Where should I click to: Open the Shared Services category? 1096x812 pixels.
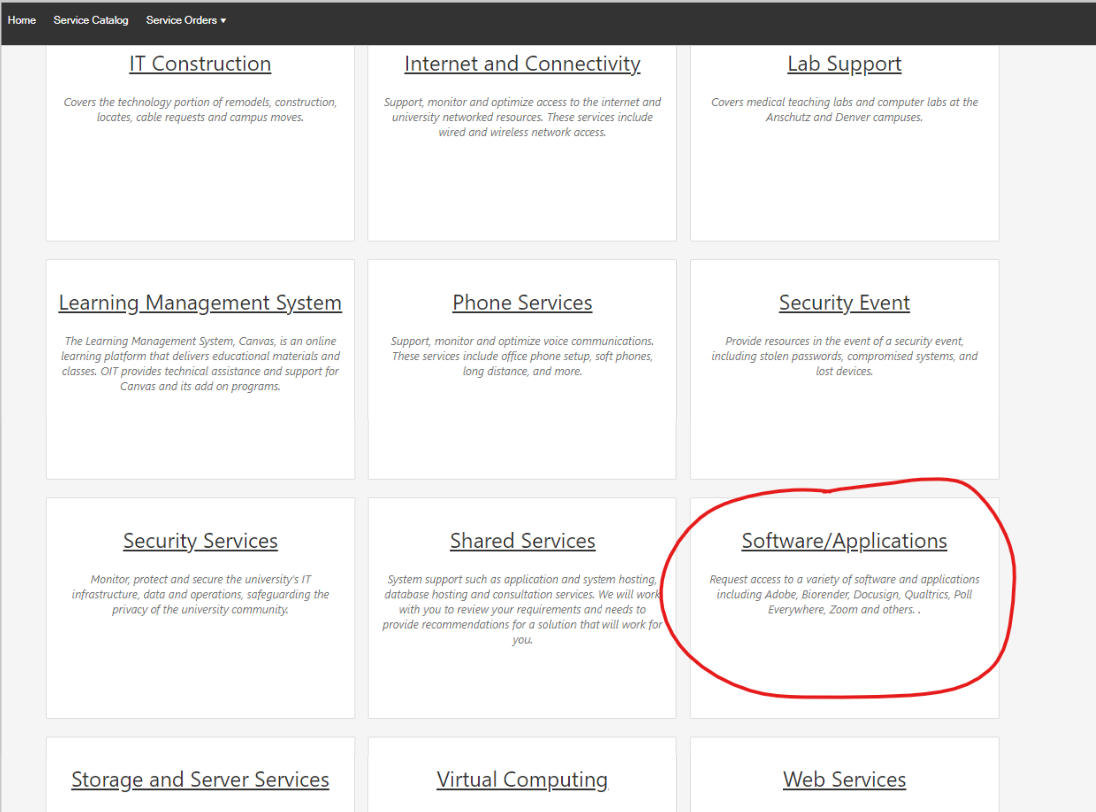(x=523, y=541)
